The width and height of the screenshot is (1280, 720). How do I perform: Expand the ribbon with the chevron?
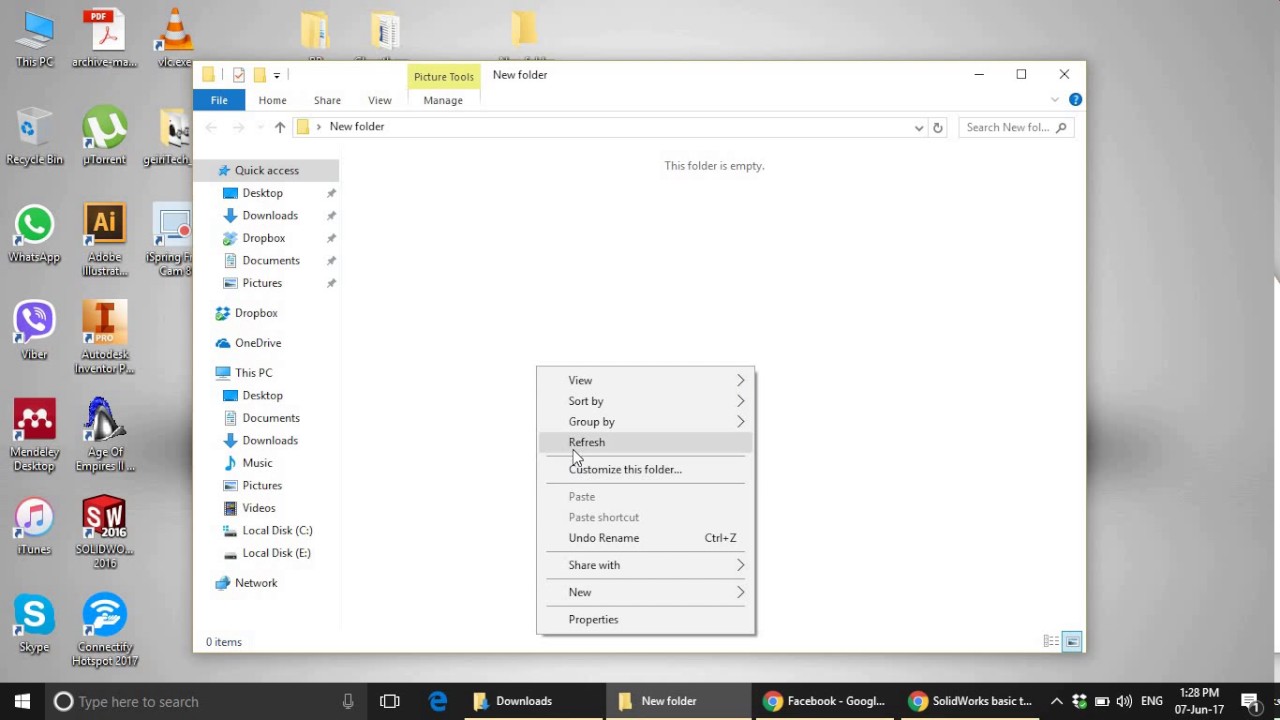tap(1055, 100)
